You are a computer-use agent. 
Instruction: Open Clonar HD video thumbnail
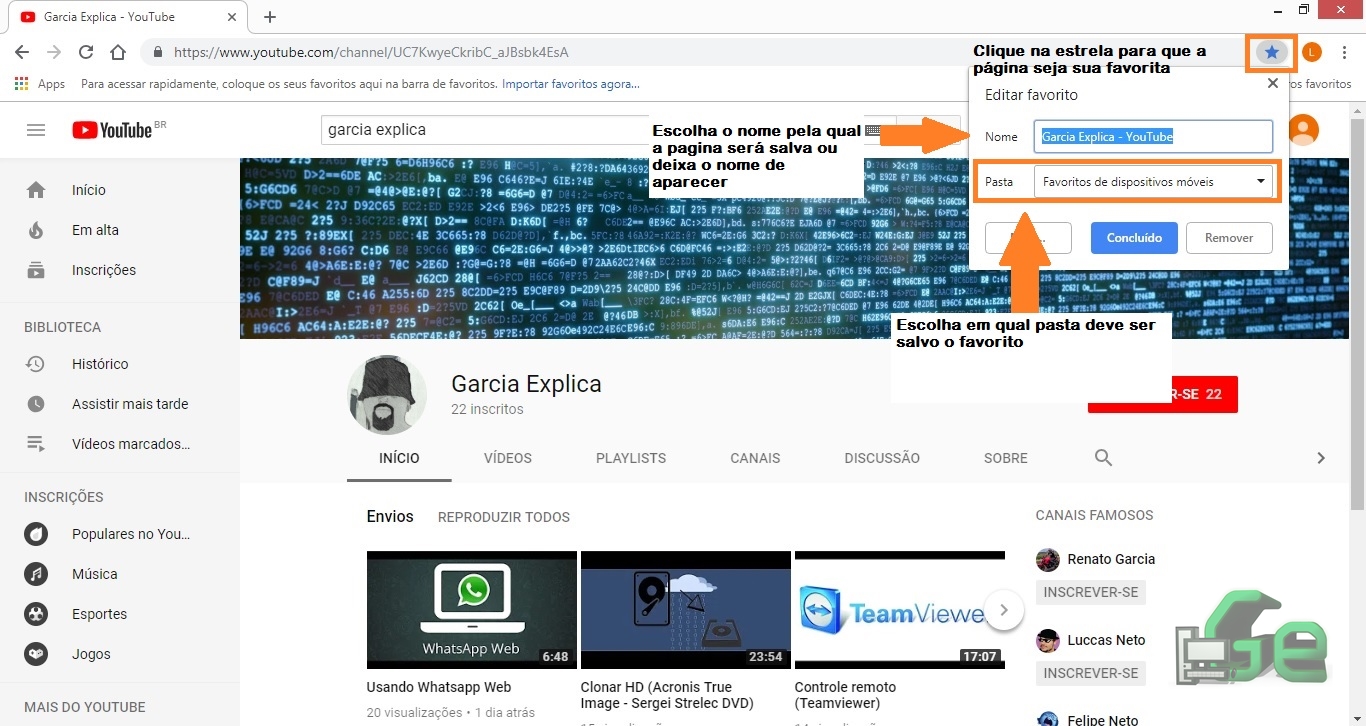pos(685,610)
